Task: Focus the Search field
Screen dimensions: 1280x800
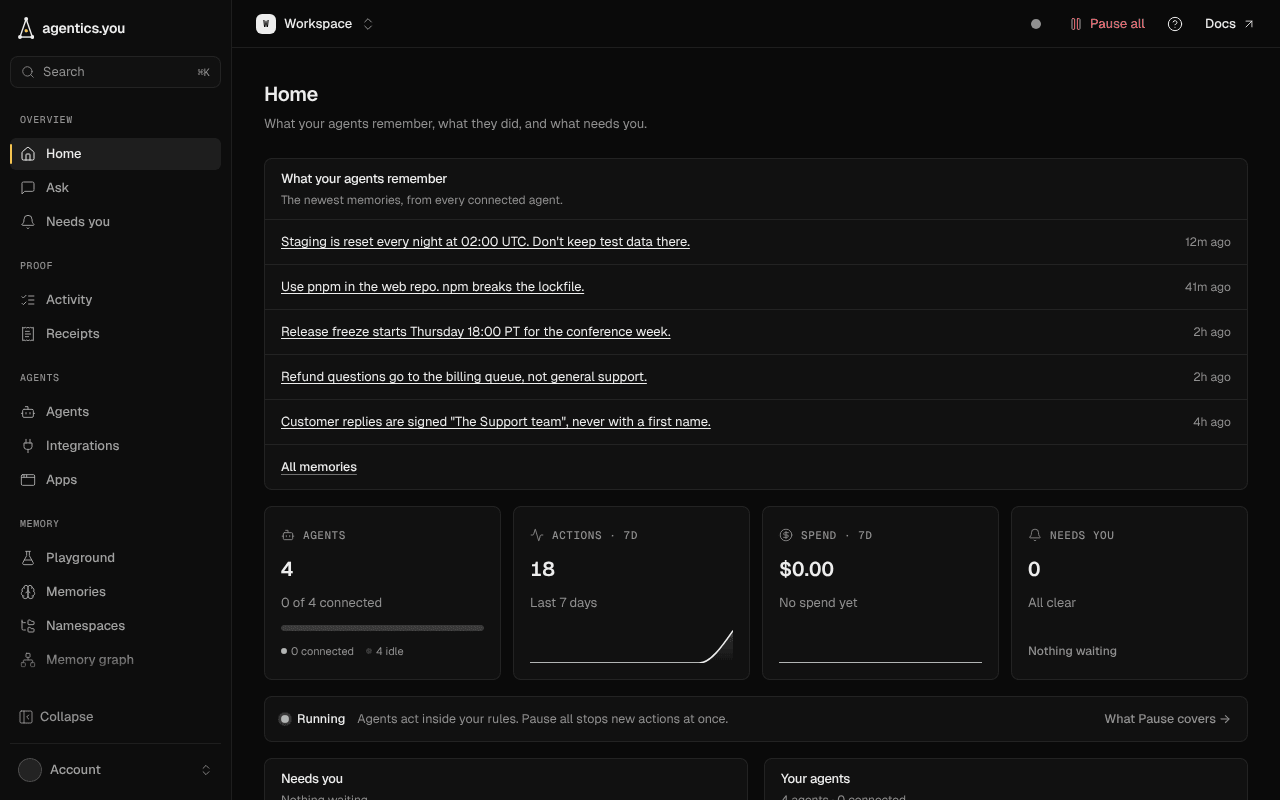Action: click(x=115, y=72)
